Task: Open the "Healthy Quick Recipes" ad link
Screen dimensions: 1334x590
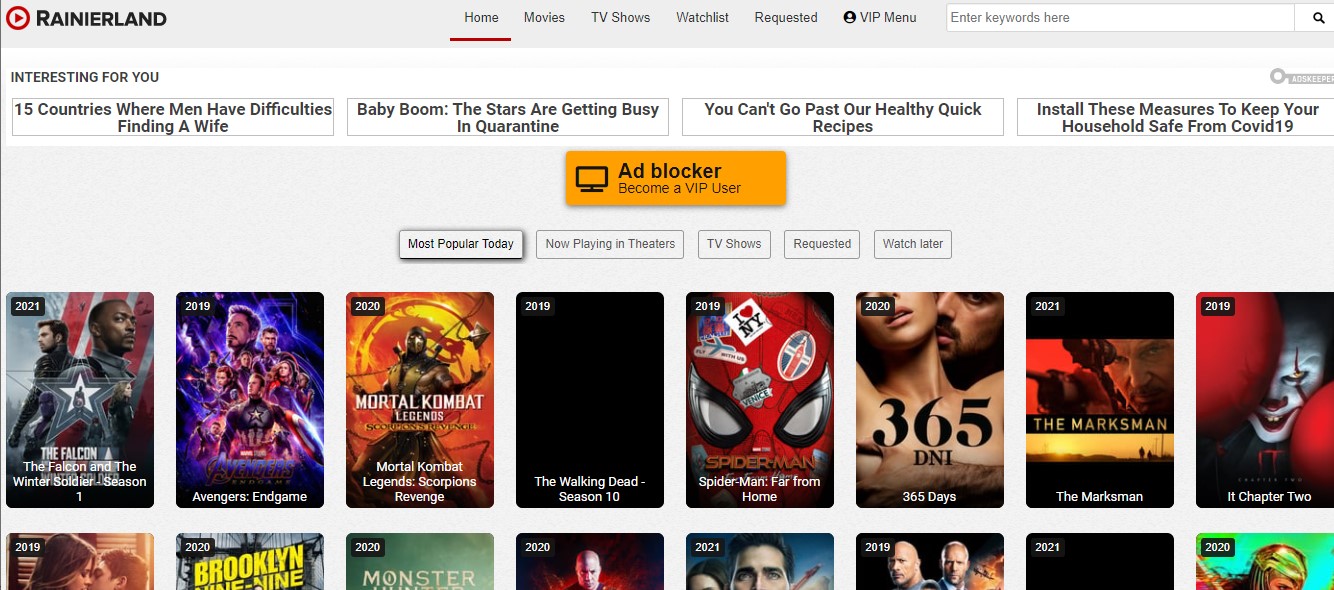Action: click(x=843, y=117)
